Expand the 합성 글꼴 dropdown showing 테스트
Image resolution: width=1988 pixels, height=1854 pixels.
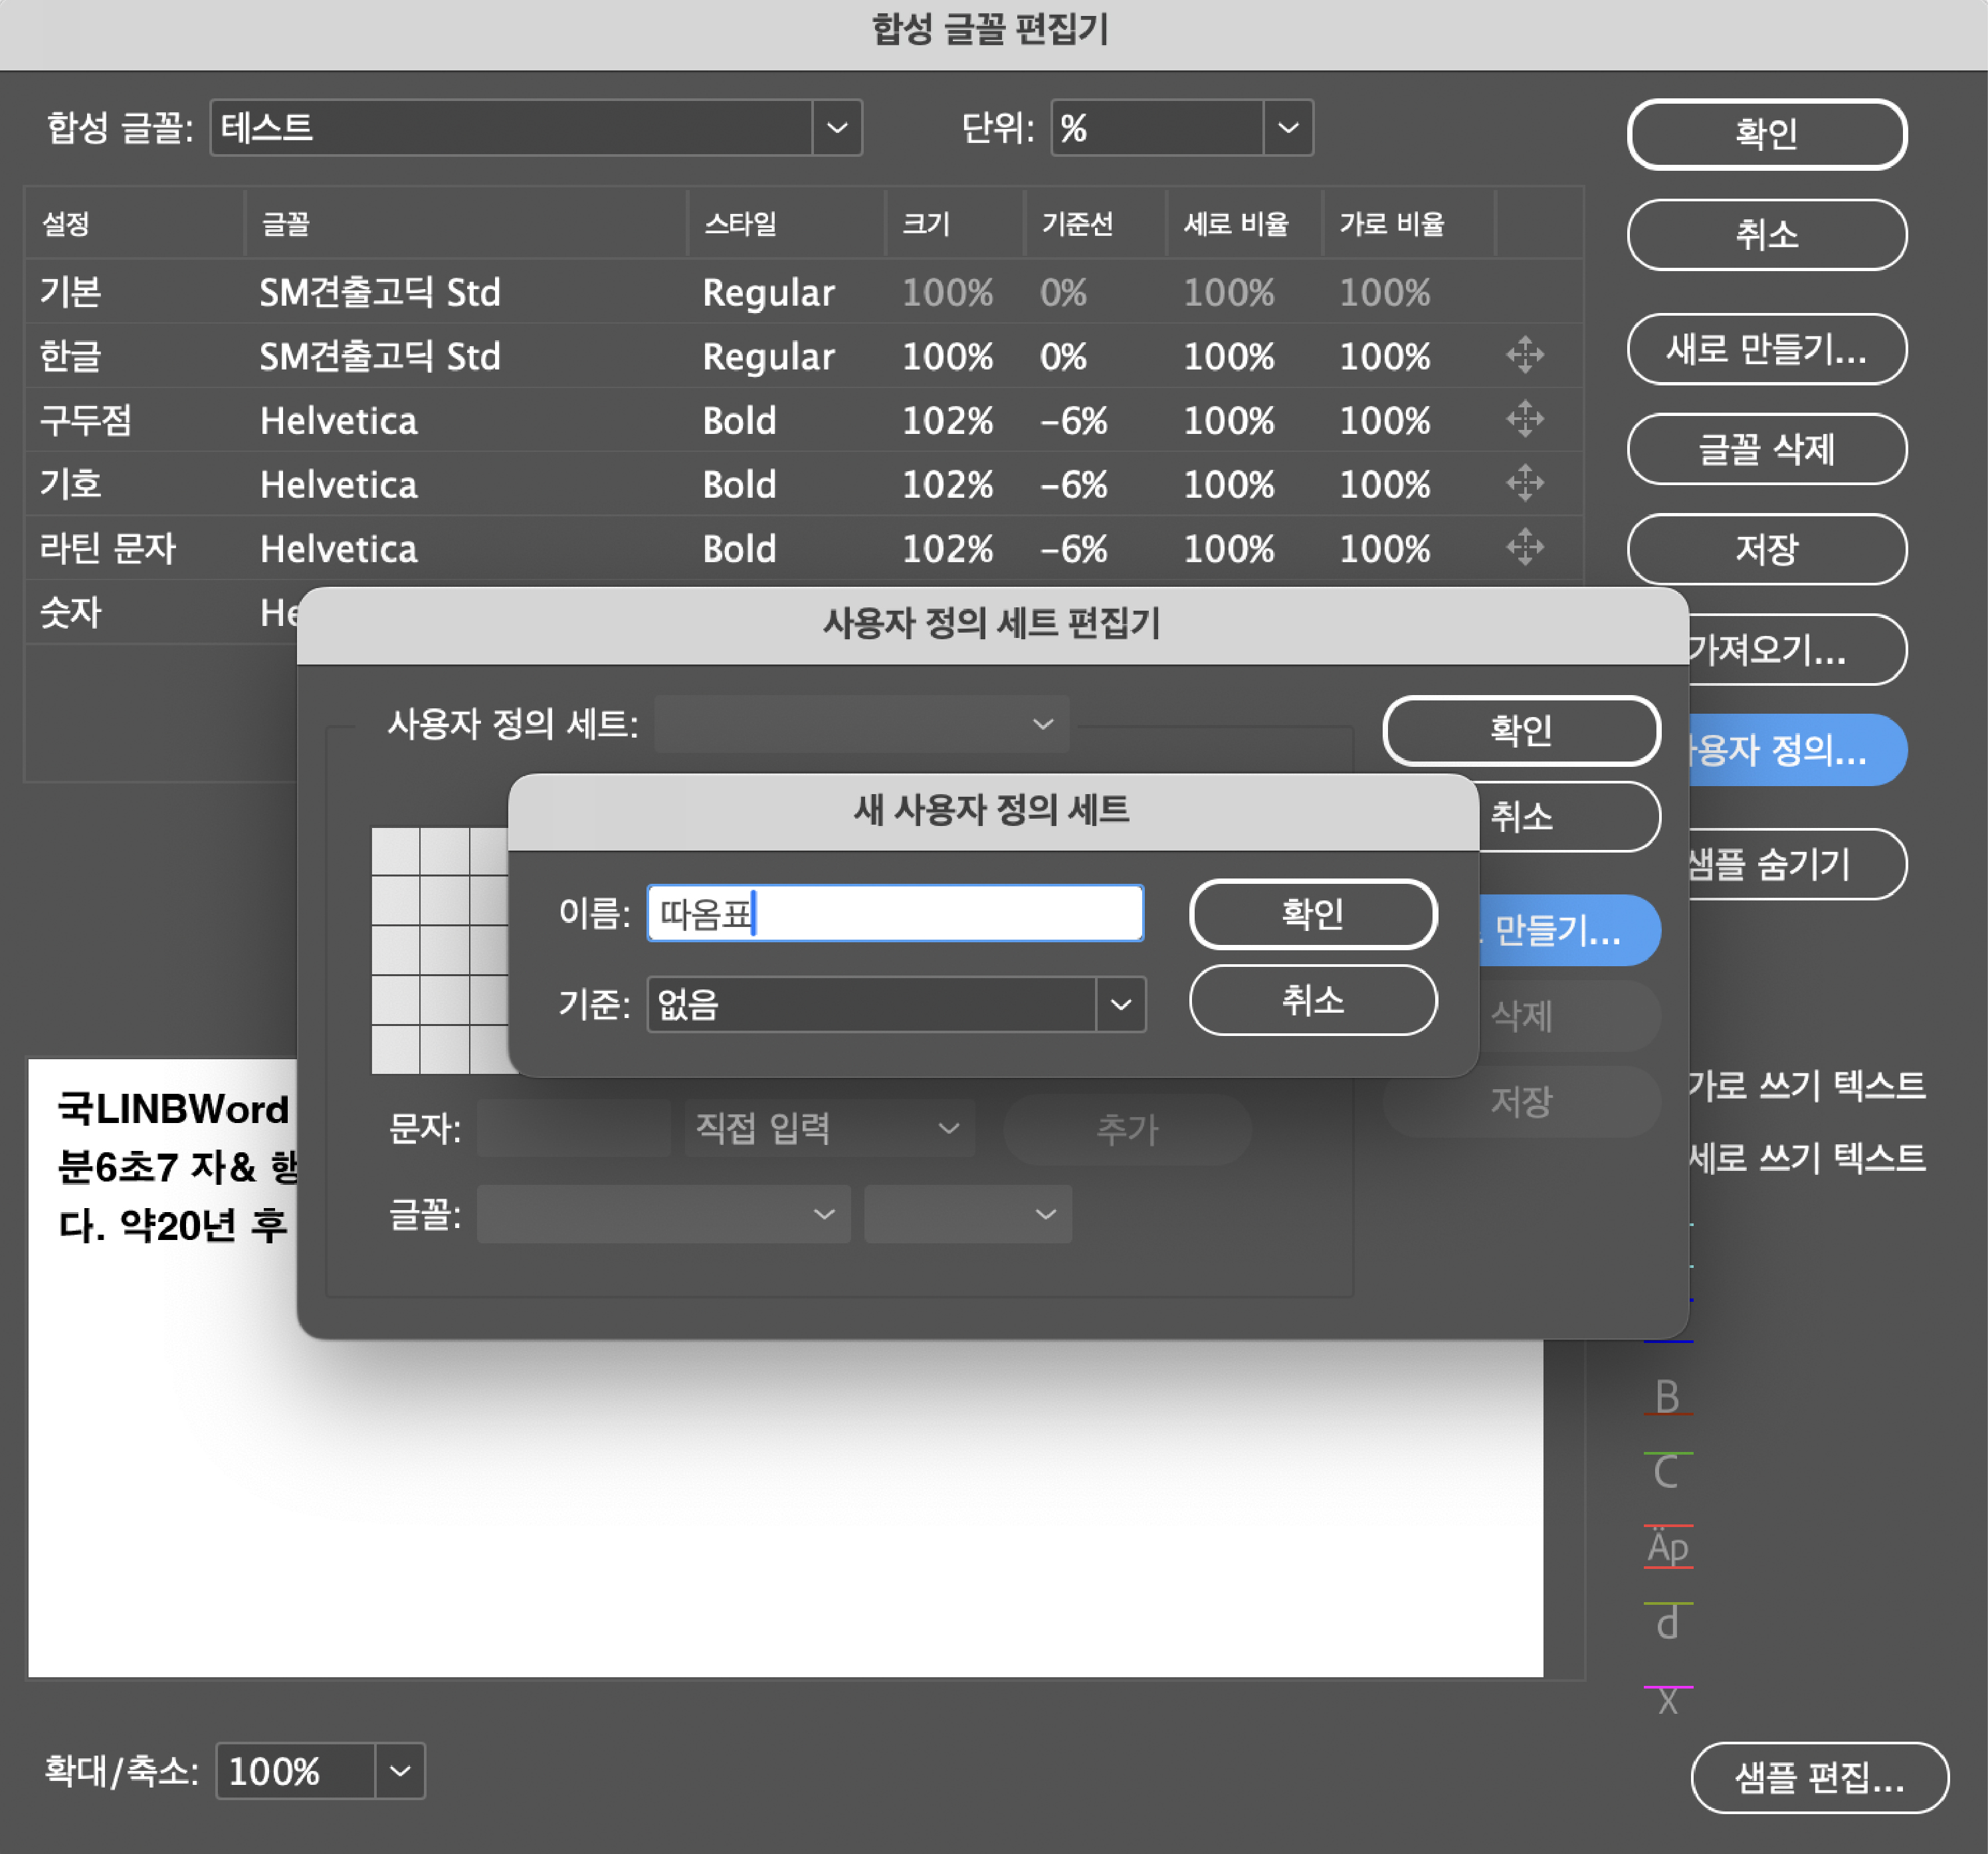(837, 128)
